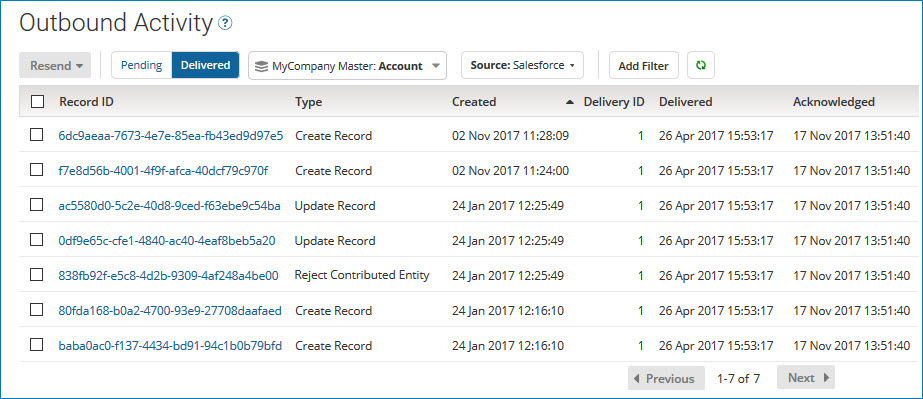923x399 pixels.
Task: Open the Outbound Activity help icon
Action: click(x=225, y=23)
